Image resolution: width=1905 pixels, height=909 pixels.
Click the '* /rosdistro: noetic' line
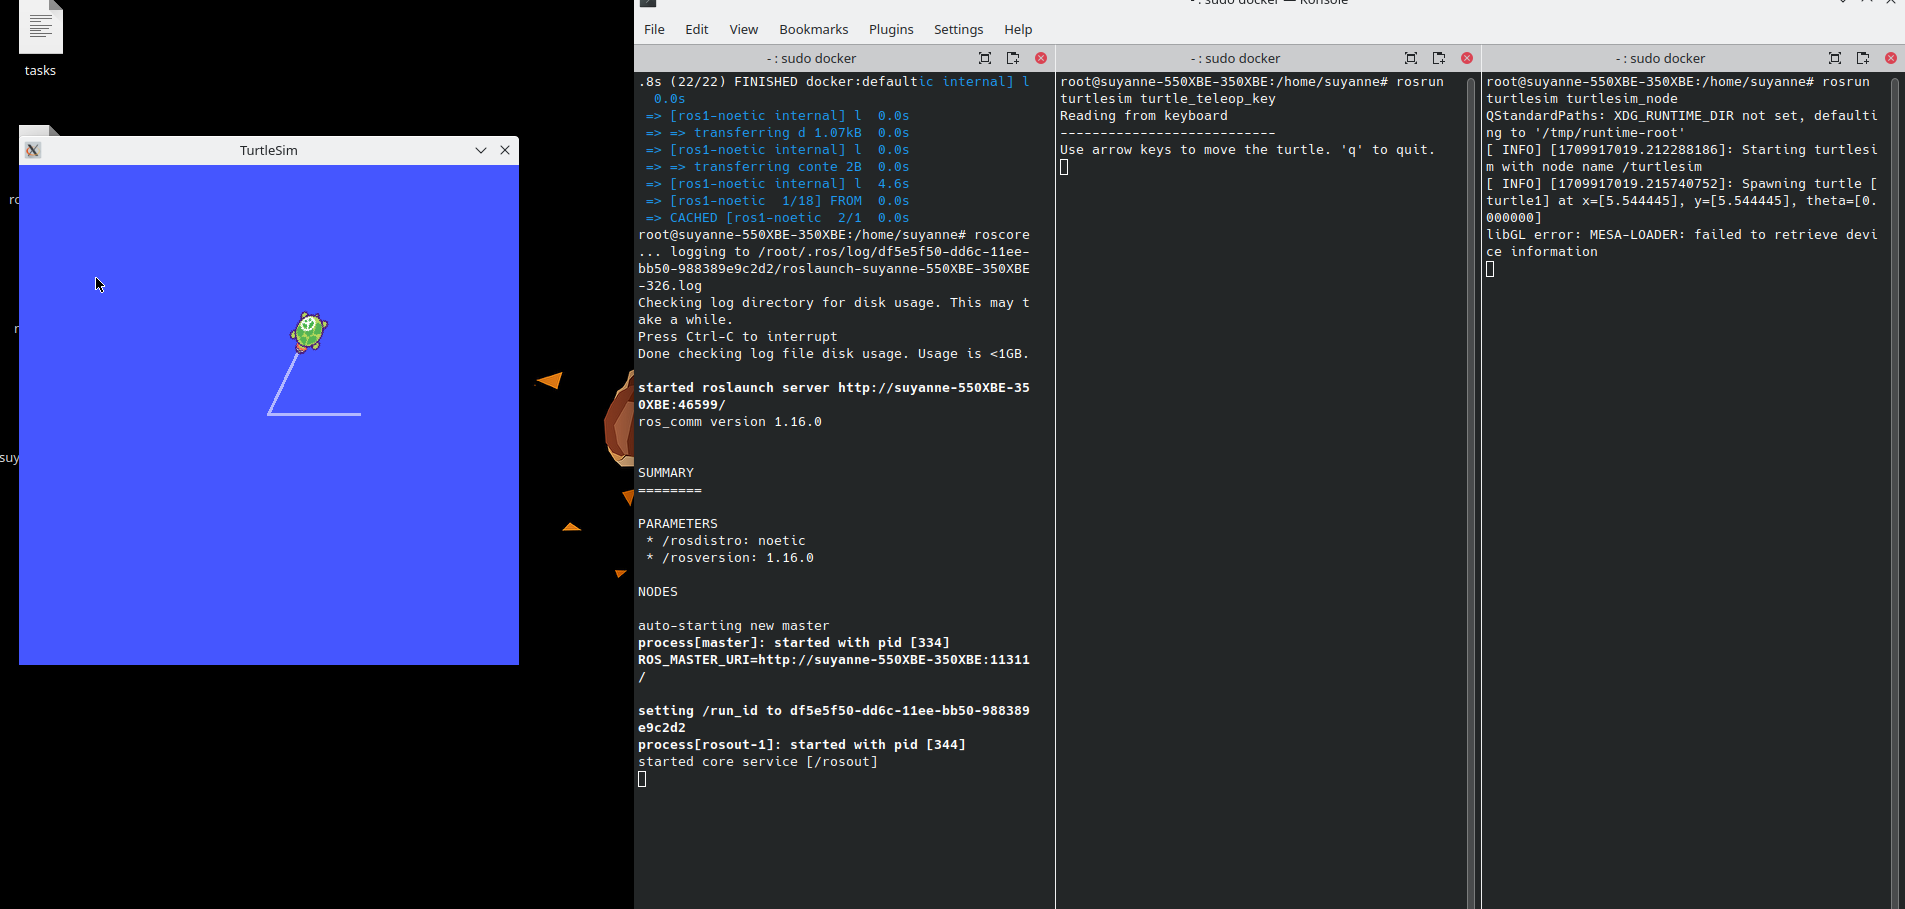[725, 541]
